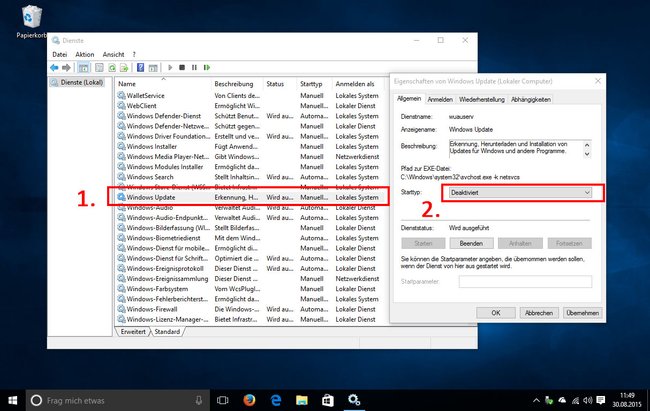Sort by the Starttyp column header
This screenshot has width=650, height=411.
point(315,84)
